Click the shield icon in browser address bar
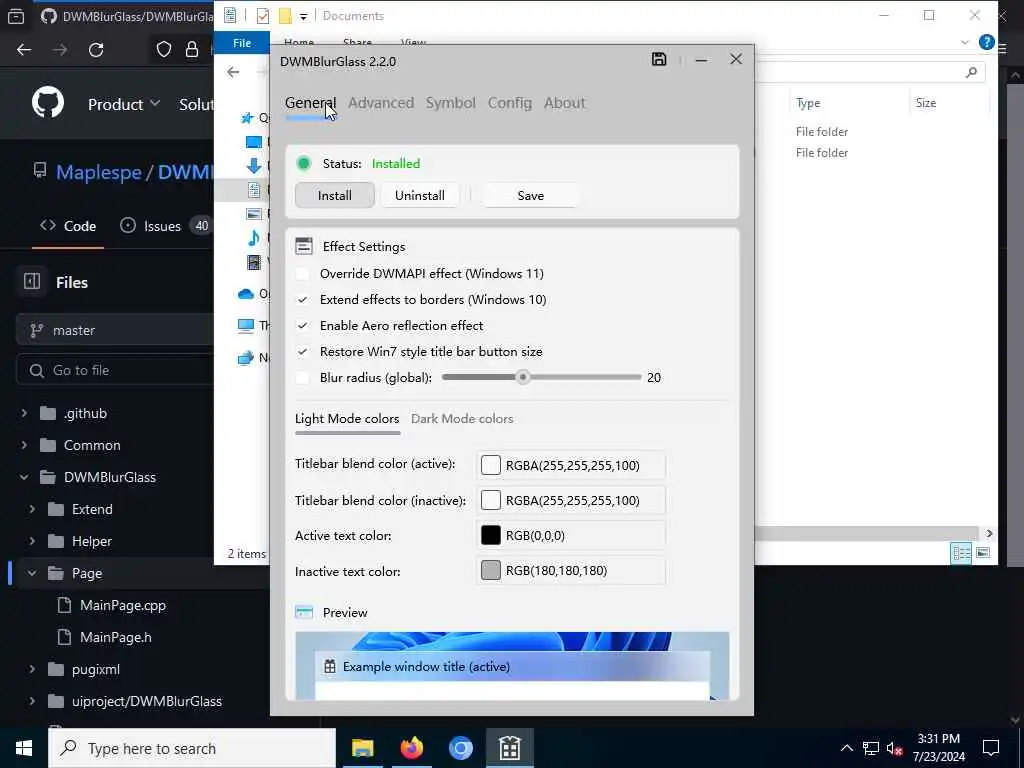This screenshot has height=768, width=1024. point(164,50)
